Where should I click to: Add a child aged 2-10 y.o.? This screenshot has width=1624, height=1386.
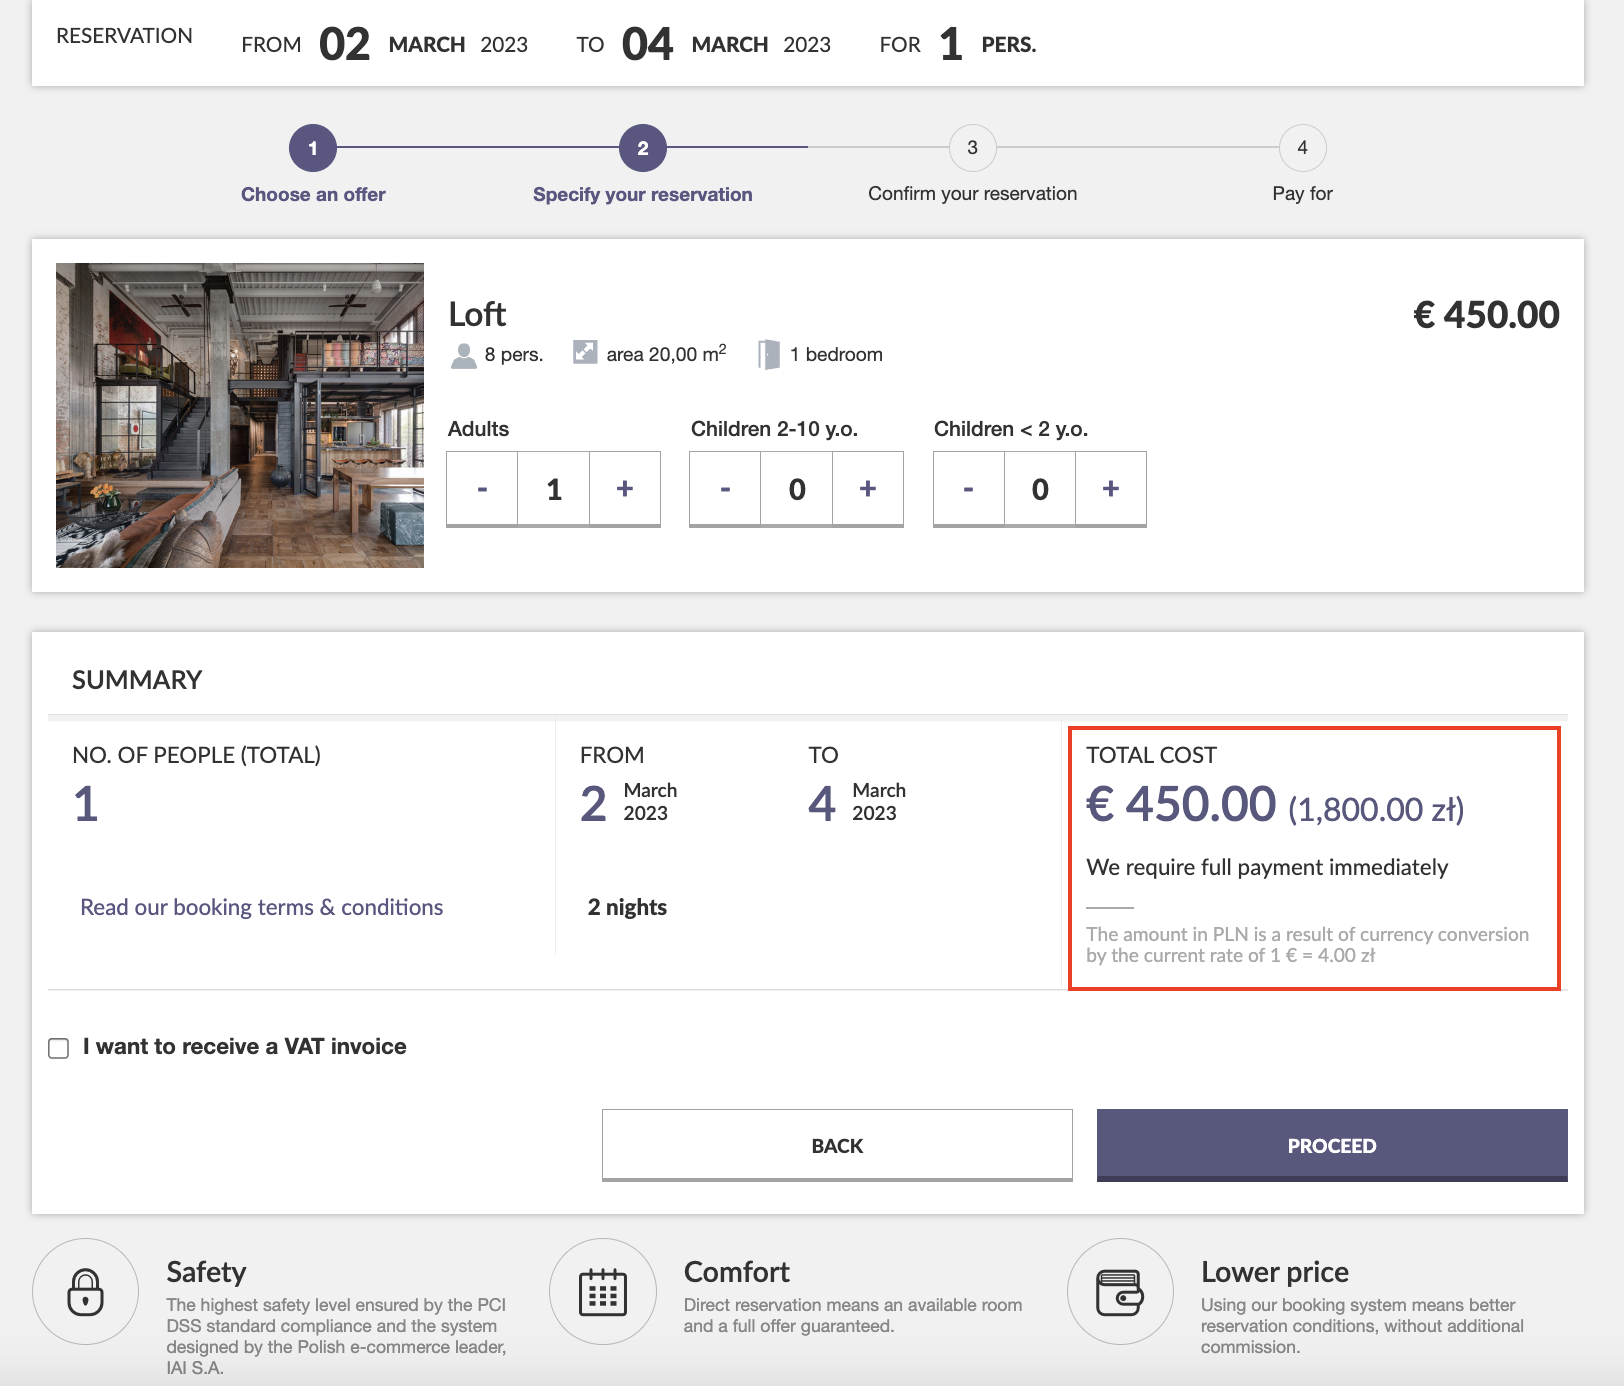click(868, 488)
